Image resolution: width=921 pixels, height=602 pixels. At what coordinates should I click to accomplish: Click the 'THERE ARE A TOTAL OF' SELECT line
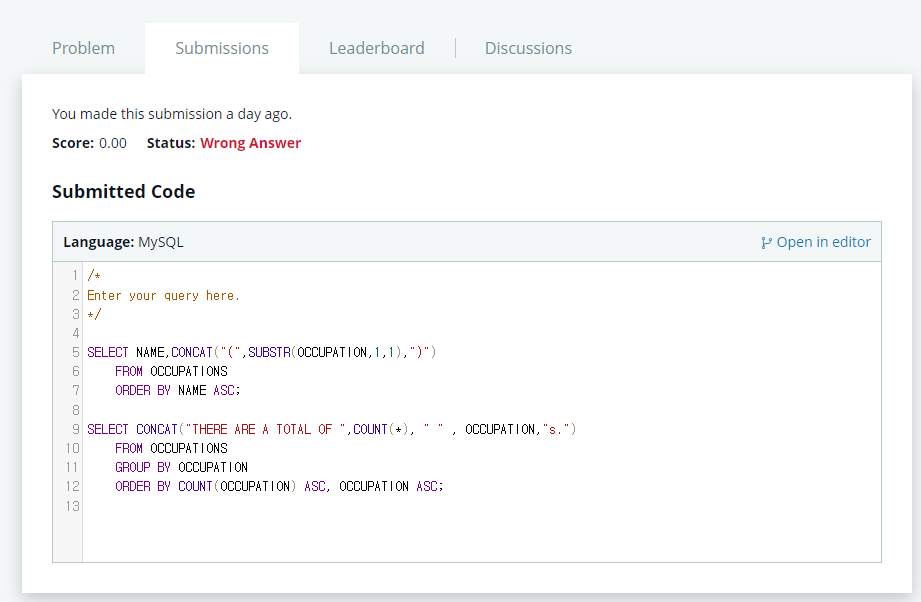click(x=331, y=429)
